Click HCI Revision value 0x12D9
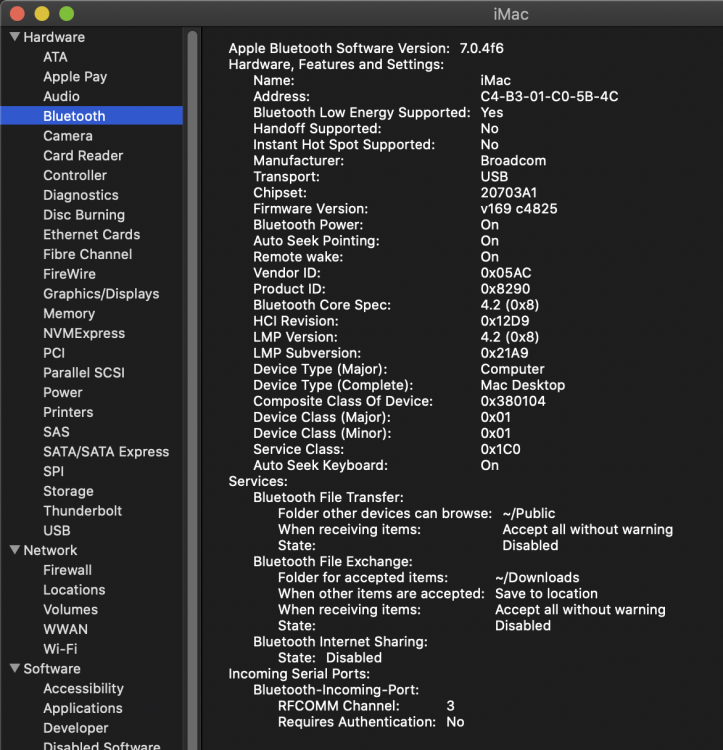 point(505,321)
